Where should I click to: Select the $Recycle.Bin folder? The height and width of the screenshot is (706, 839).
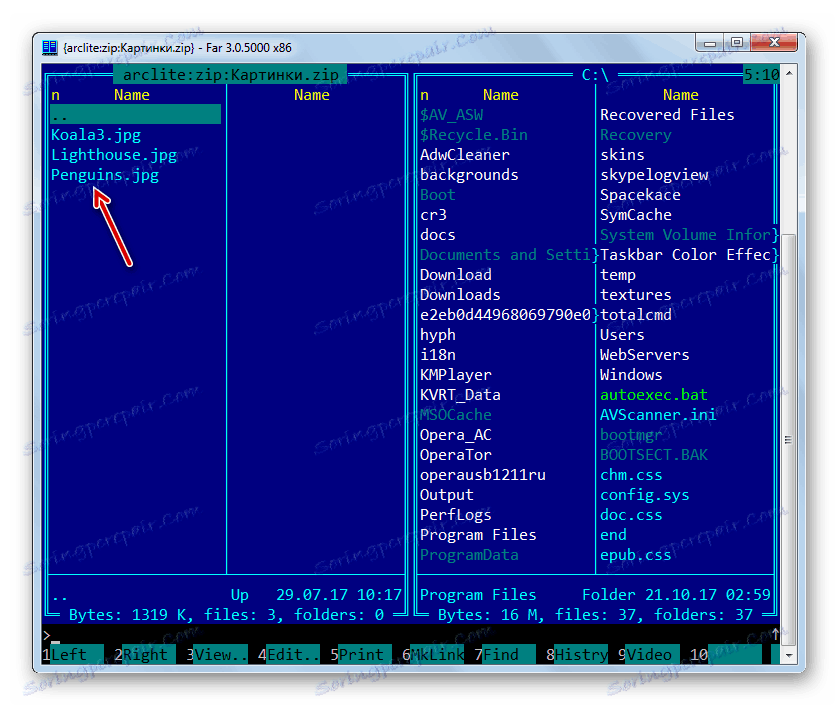474,135
